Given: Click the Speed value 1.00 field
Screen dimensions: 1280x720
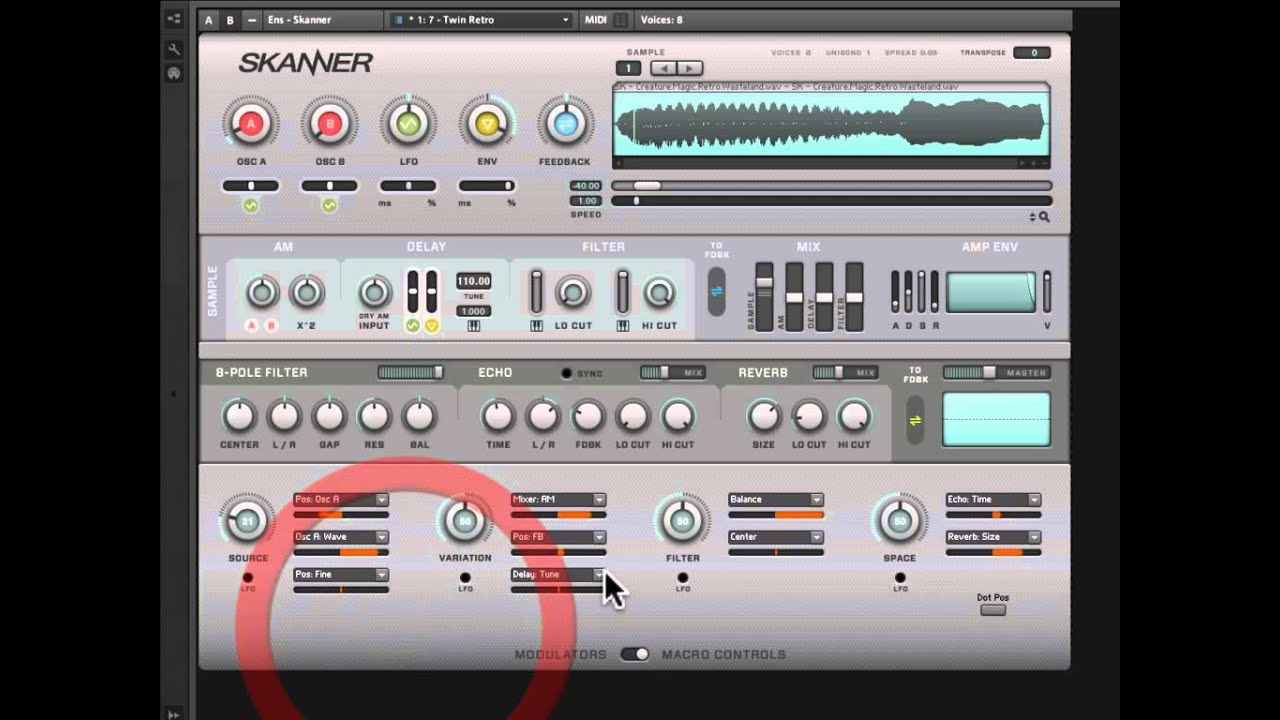Looking at the screenshot, I should click(x=585, y=201).
